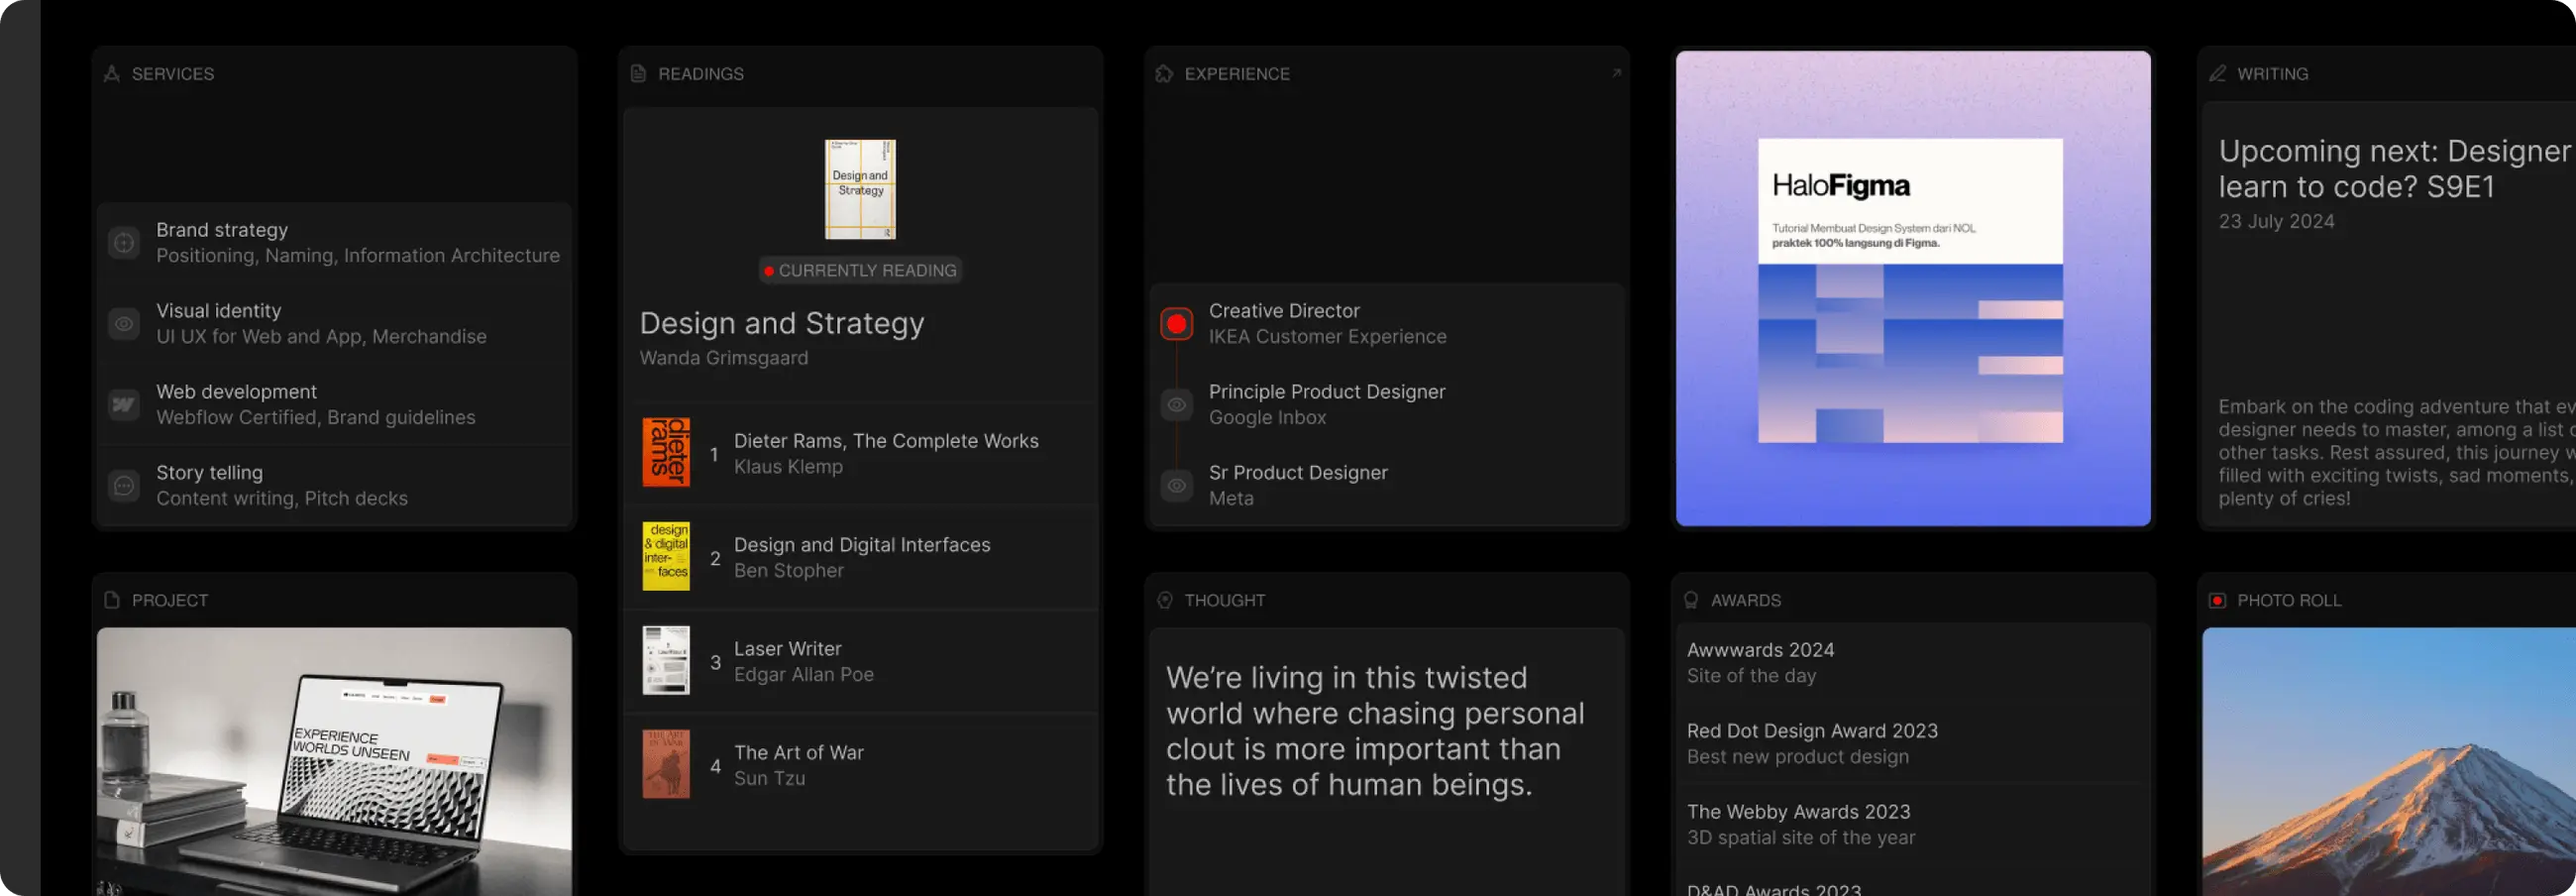Click the Sun Tzu author name

tap(769, 779)
